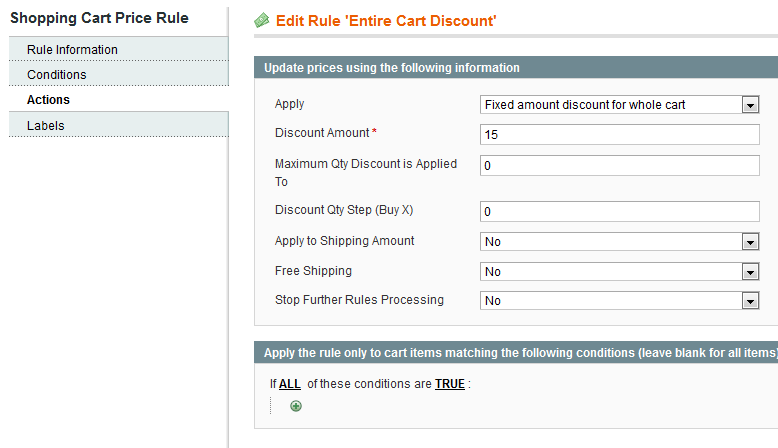The image size is (778, 448).
Task: Focus the Maximum Qty Discount field
Action: coord(620,166)
